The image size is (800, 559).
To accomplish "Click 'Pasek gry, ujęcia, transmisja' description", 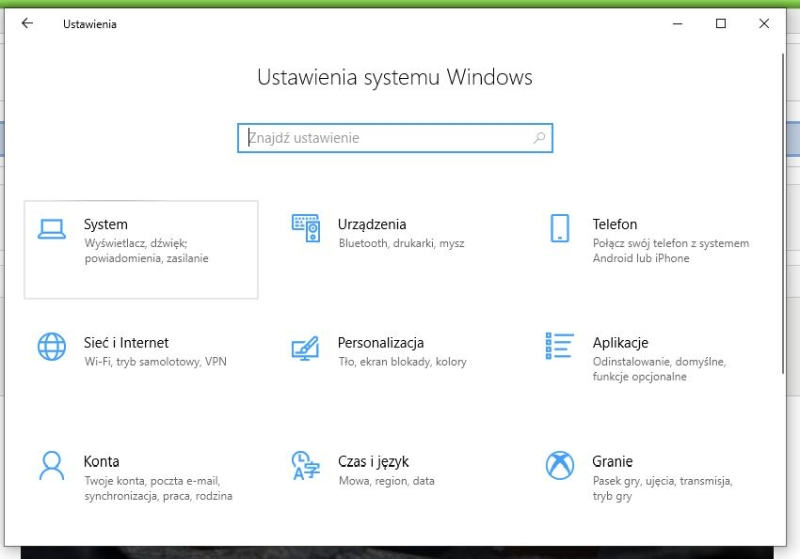I will (x=663, y=480).
